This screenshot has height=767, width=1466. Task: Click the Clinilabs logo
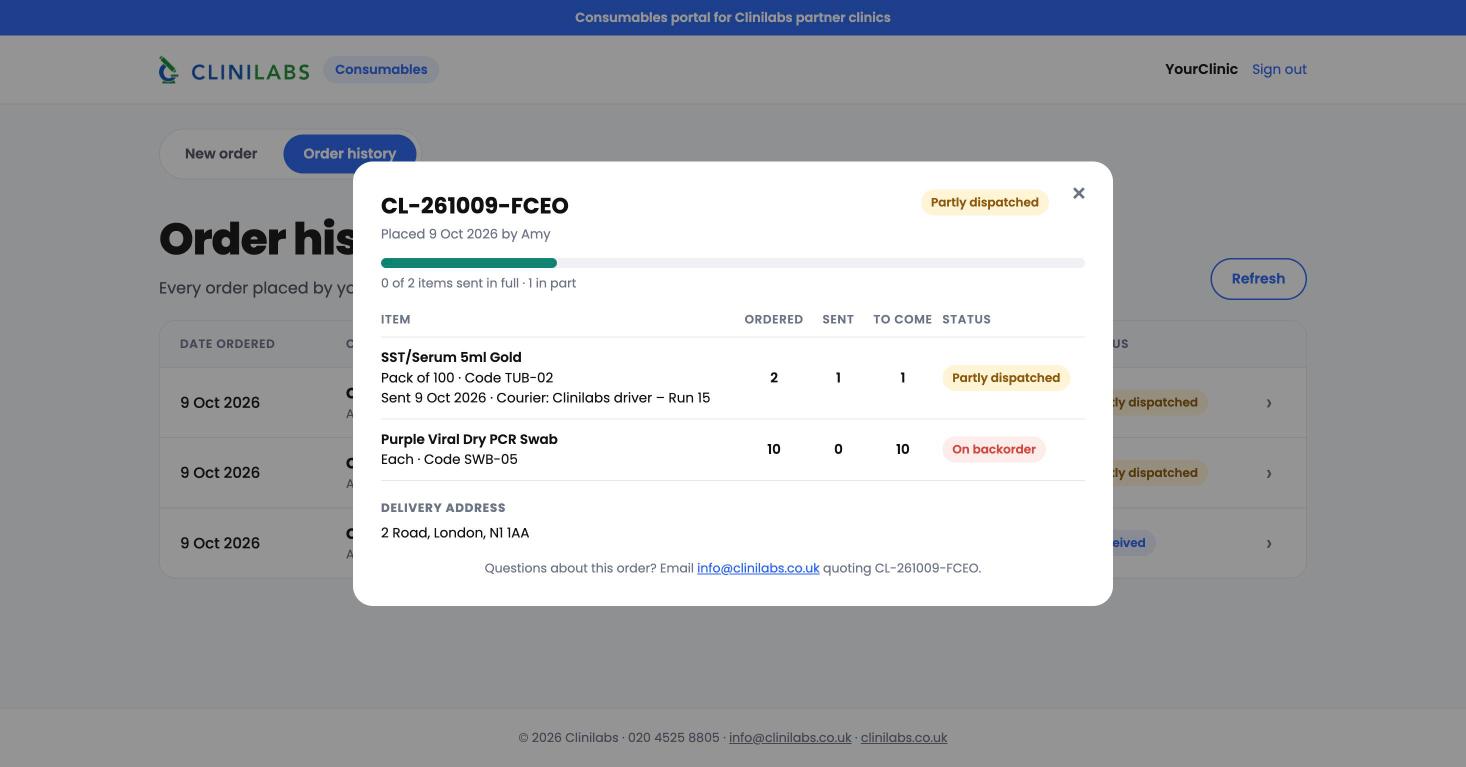pyautogui.click(x=234, y=70)
